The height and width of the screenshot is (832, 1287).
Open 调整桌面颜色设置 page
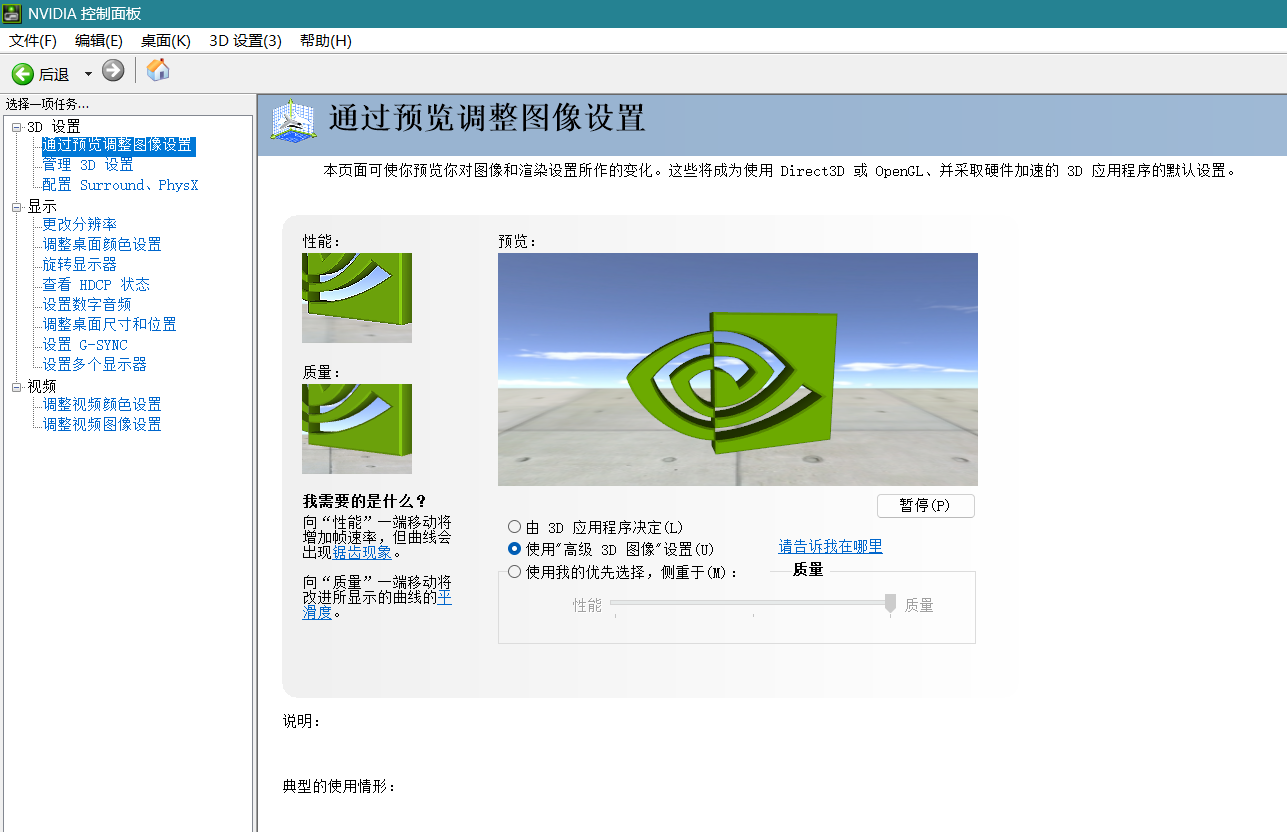tap(102, 244)
